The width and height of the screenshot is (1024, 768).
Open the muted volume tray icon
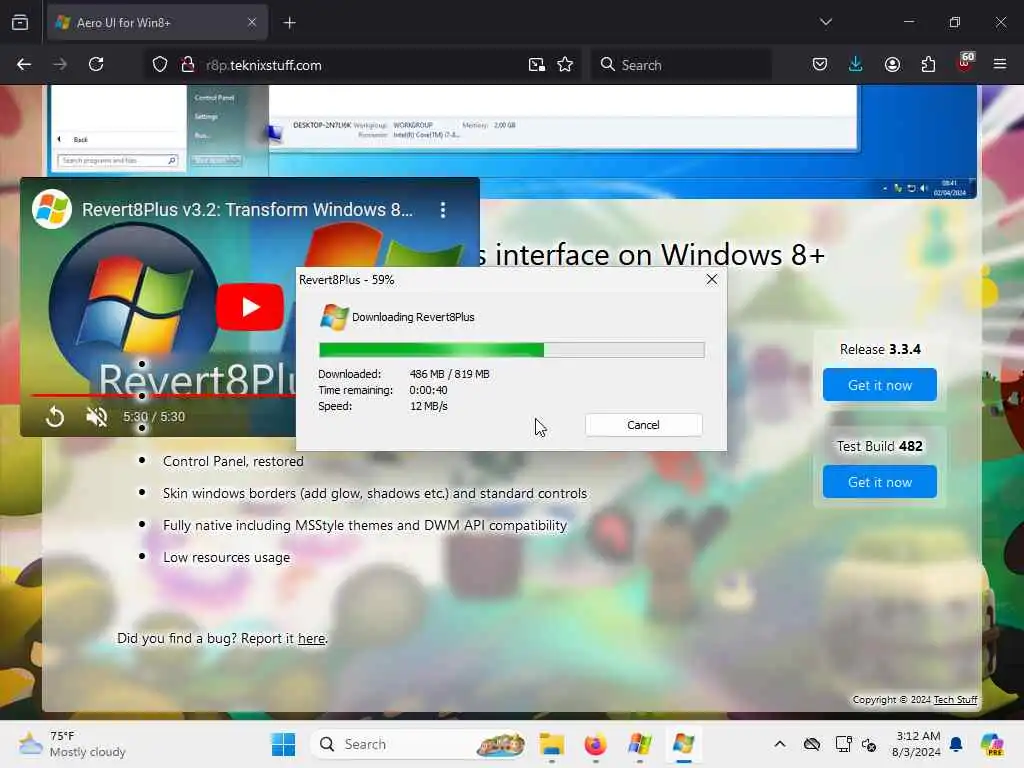click(869, 744)
